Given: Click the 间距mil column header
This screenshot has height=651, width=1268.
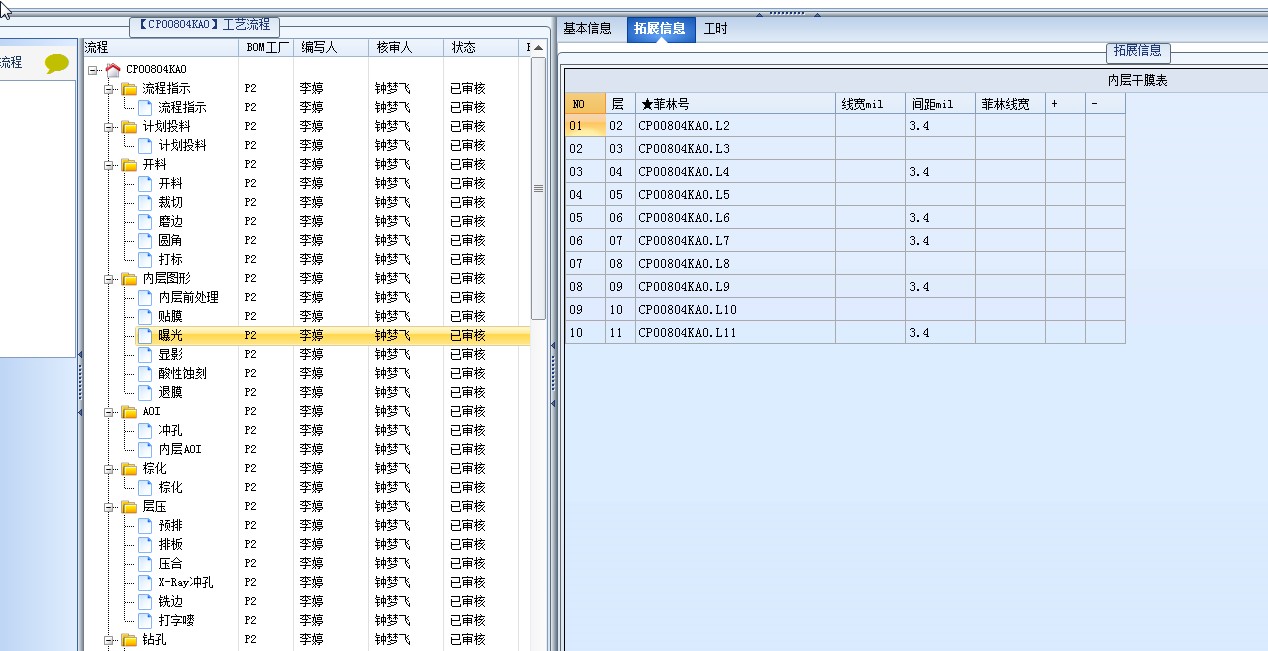Looking at the screenshot, I should [x=940, y=104].
